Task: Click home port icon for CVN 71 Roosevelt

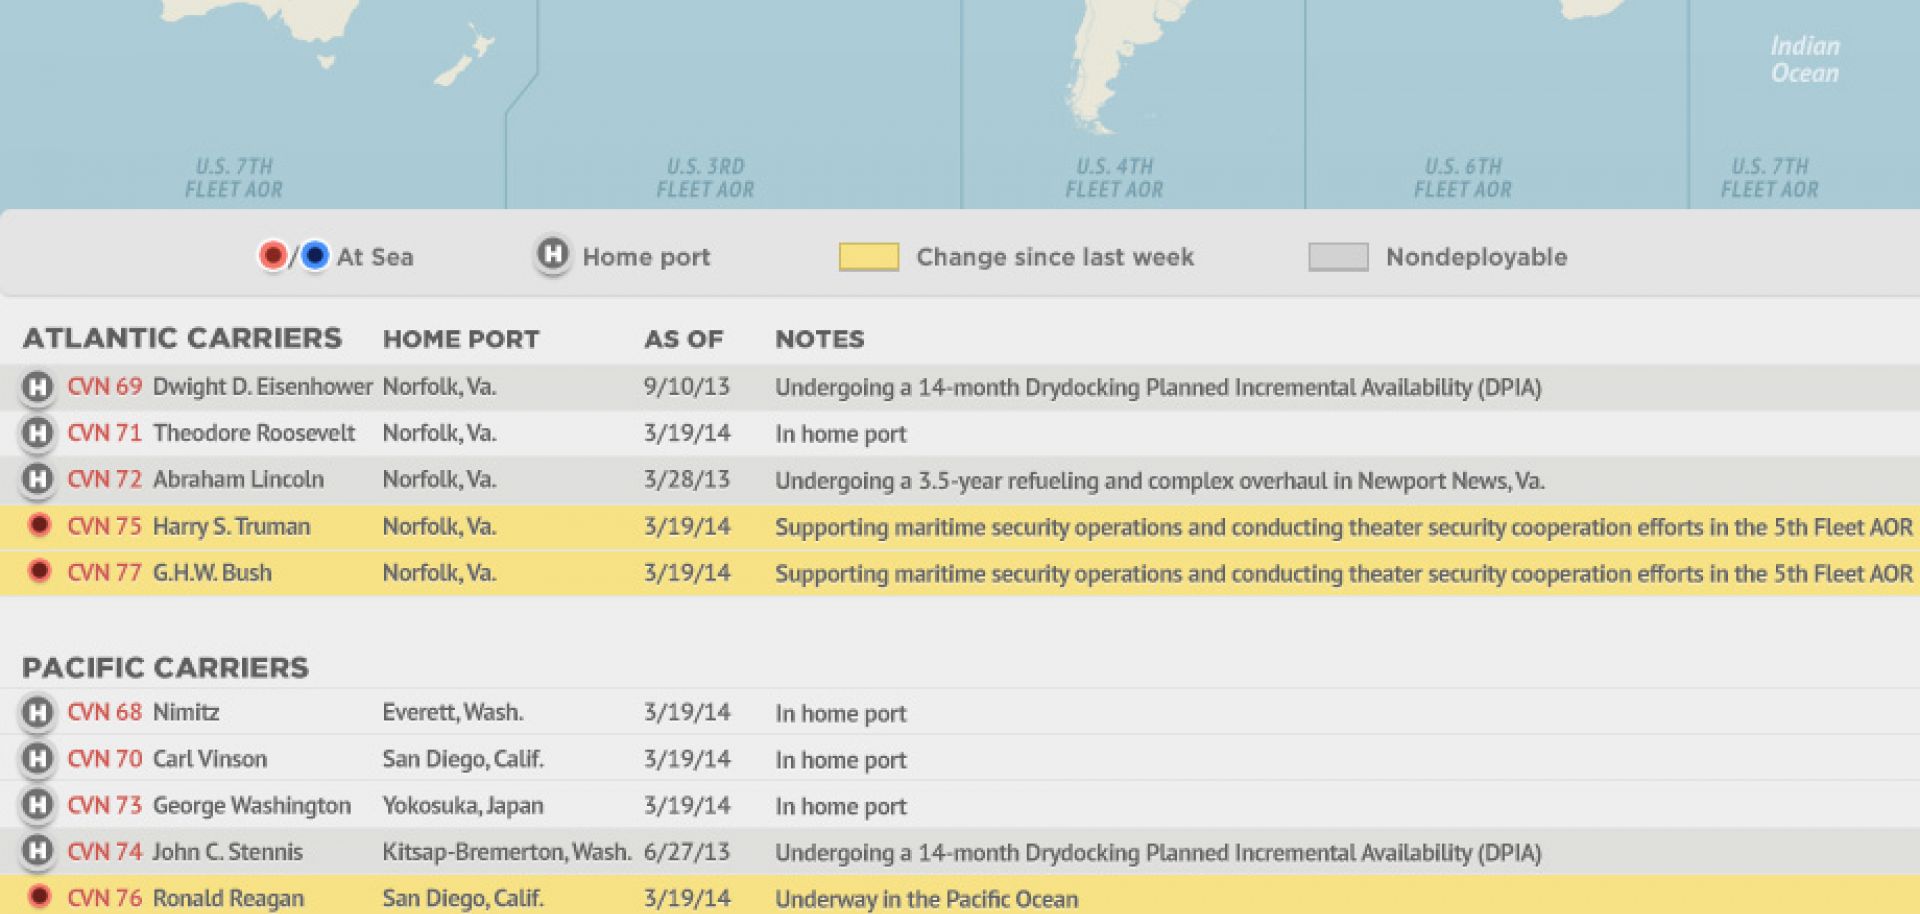Action: tap(37, 433)
